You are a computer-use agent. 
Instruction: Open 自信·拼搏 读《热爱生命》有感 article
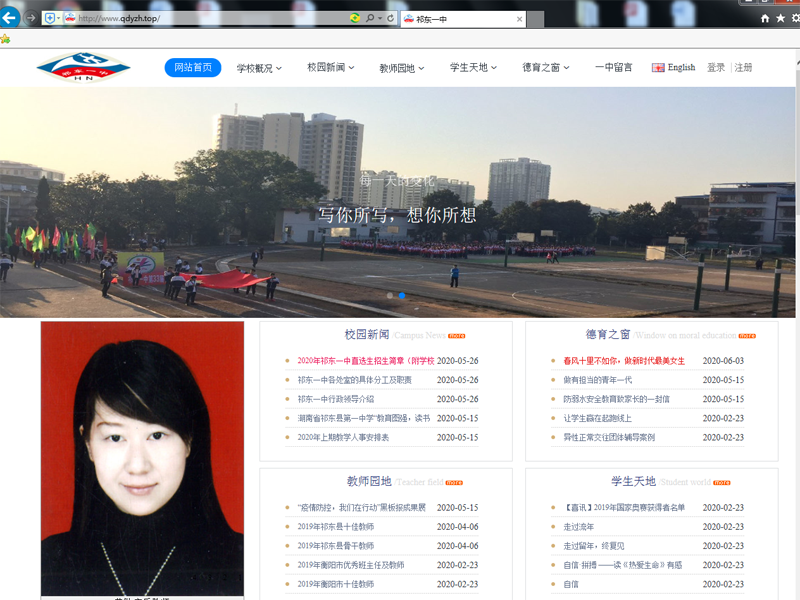point(622,565)
